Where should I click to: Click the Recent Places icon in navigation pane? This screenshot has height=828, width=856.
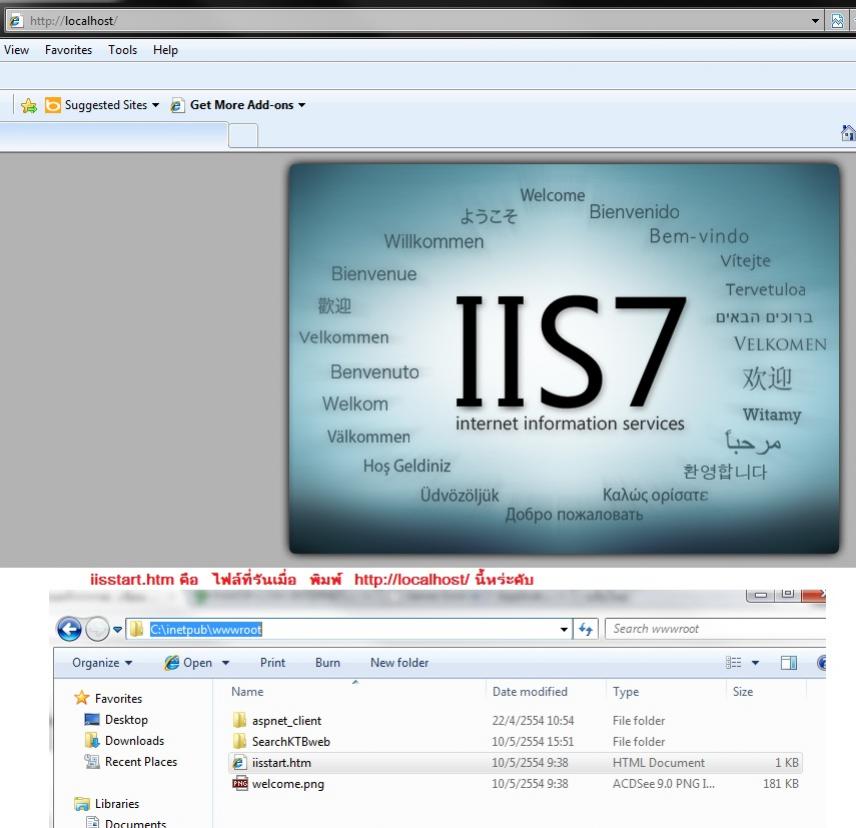[92, 761]
